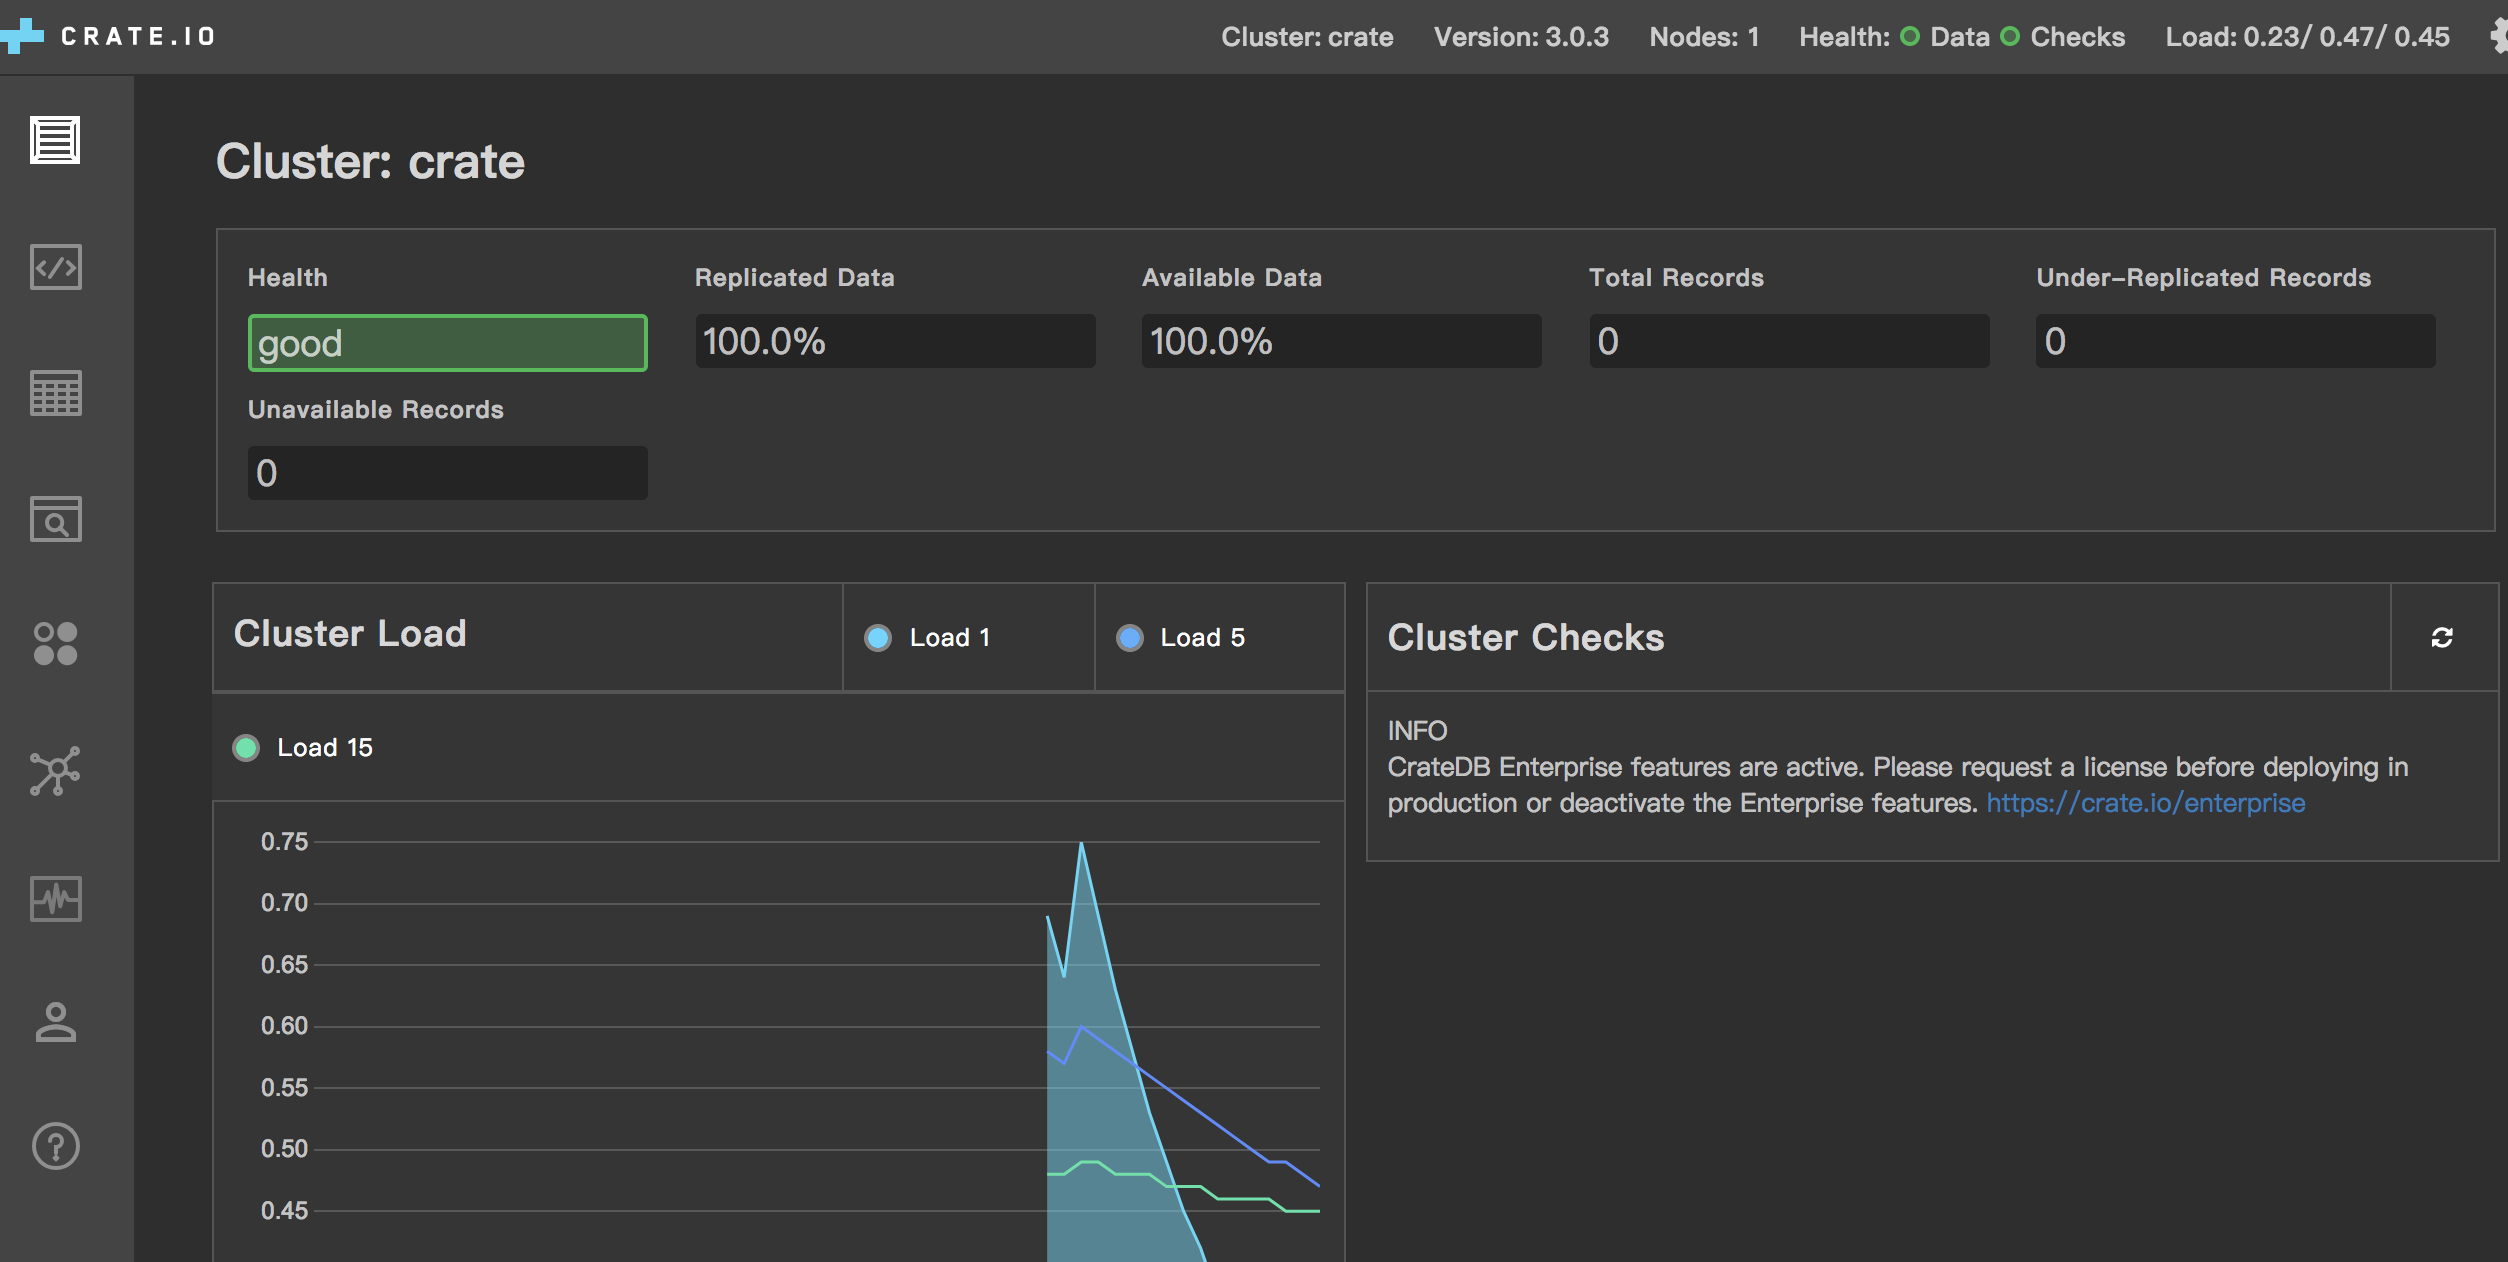Click the Checks health indicator circle
The width and height of the screenshot is (2508, 1262).
(2010, 37)
